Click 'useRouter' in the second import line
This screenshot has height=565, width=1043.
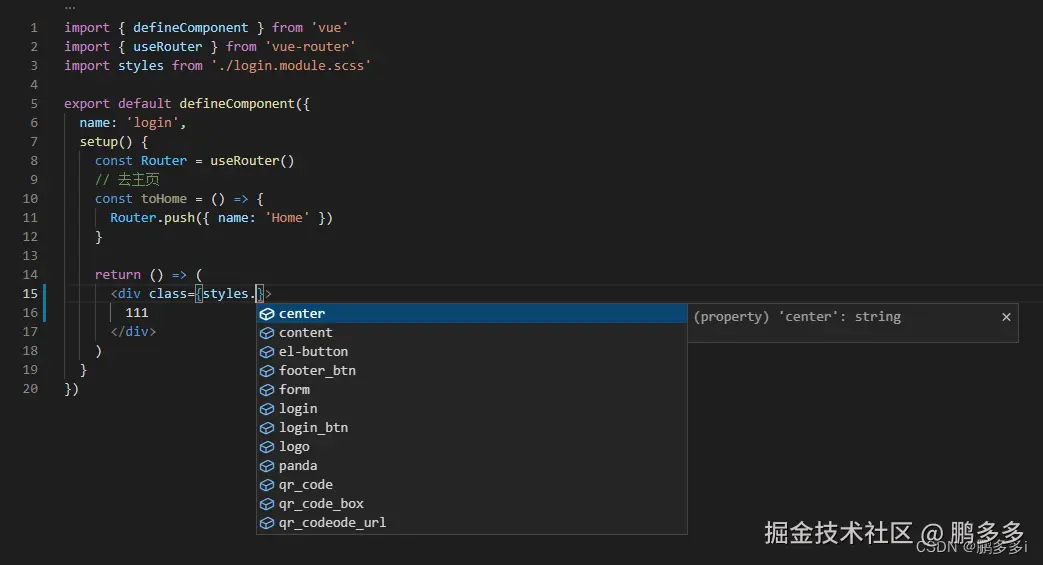pos(168,47)
